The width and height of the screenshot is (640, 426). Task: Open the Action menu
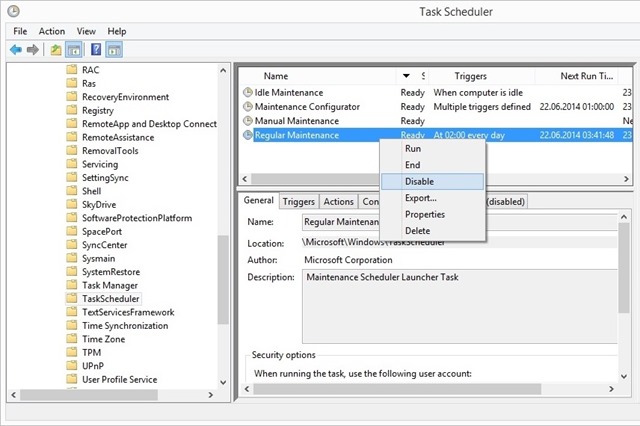point(52,31)
